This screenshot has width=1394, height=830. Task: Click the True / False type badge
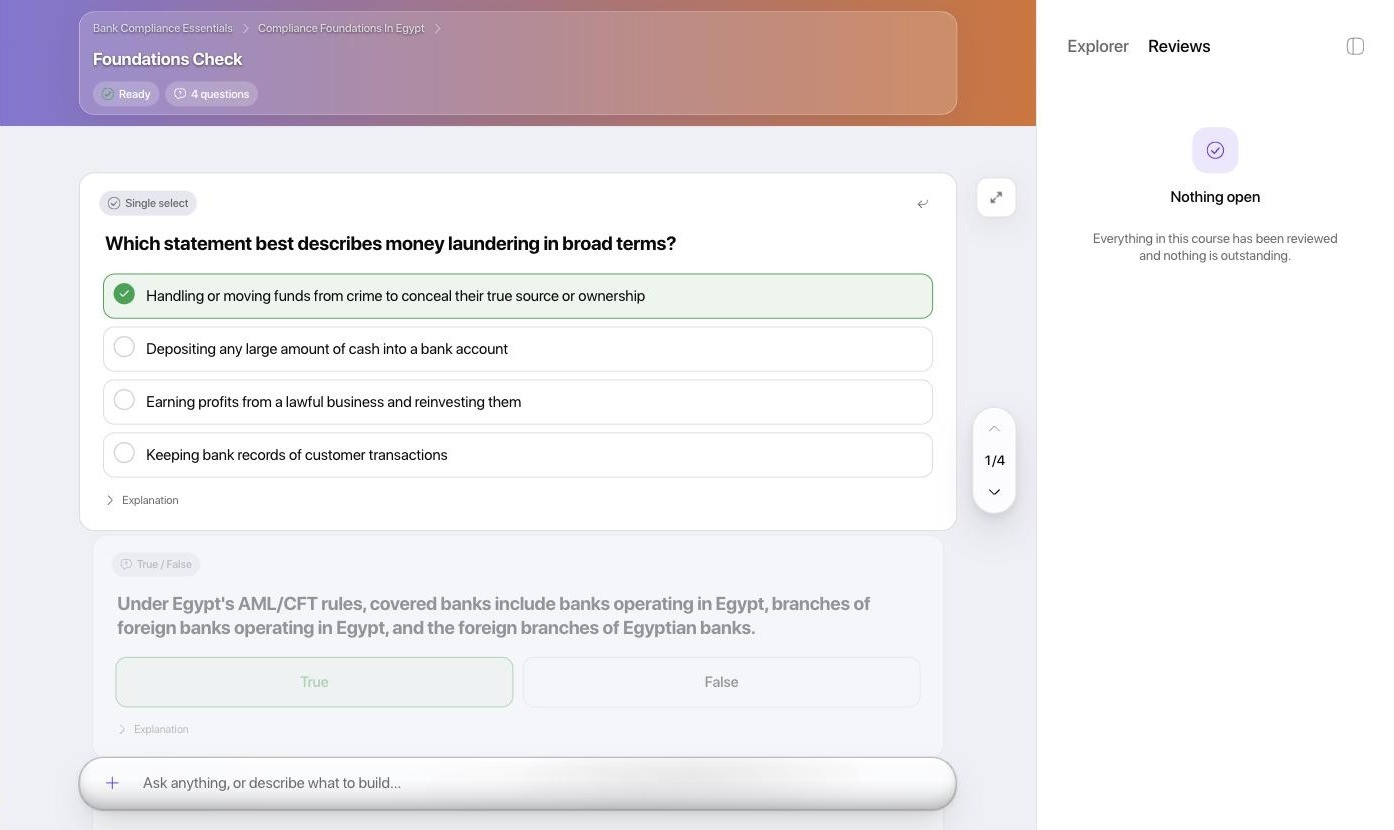pyautogui.click(x=156, y=564)
